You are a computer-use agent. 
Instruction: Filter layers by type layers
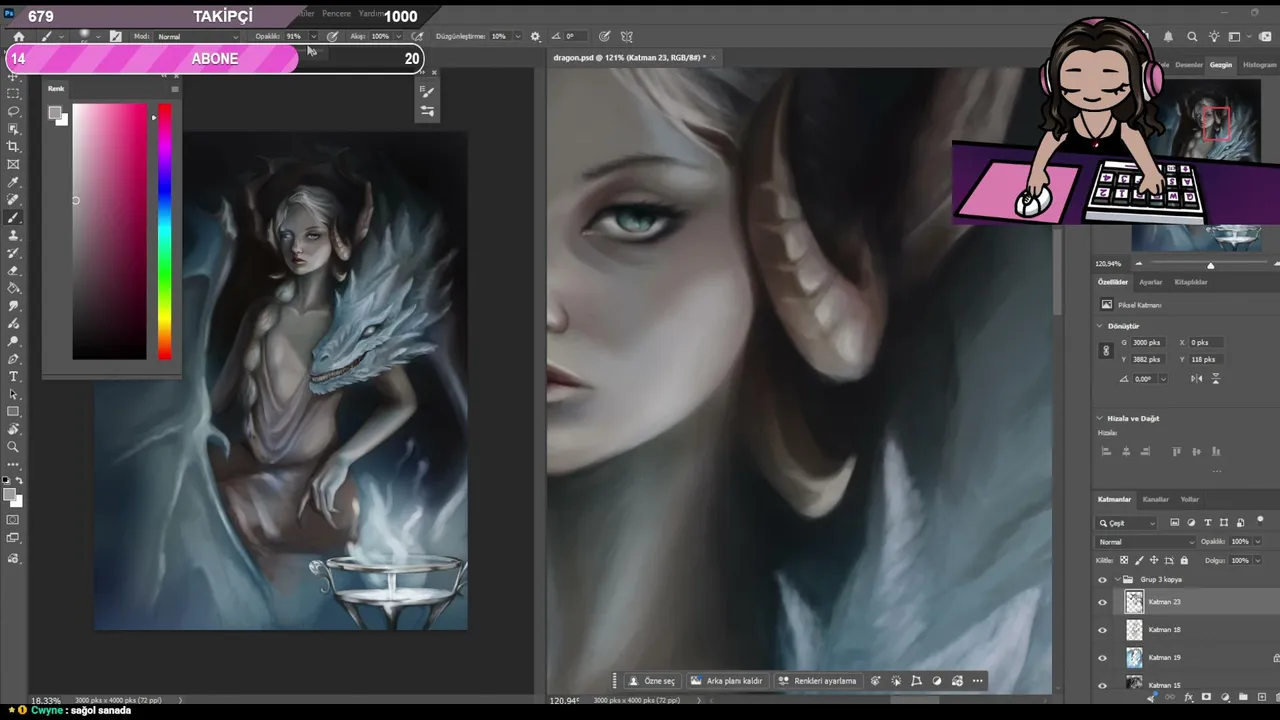click(1208, 523)
